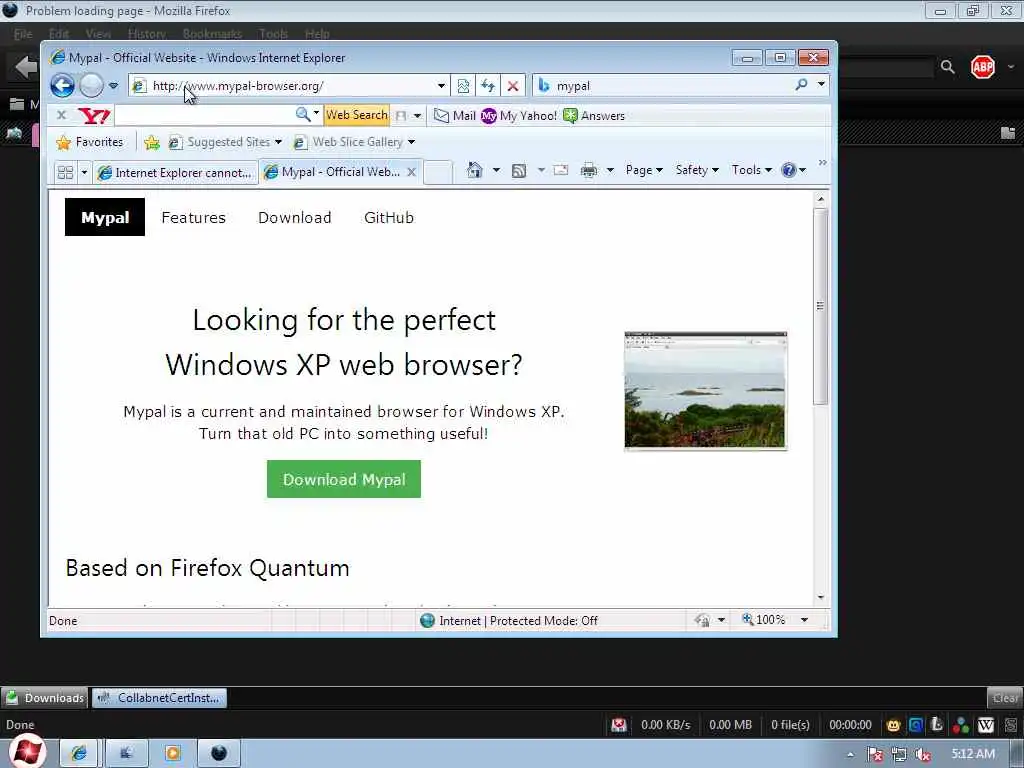Click the ABP Adblock Plus icon in Firefox

point(983,67)
